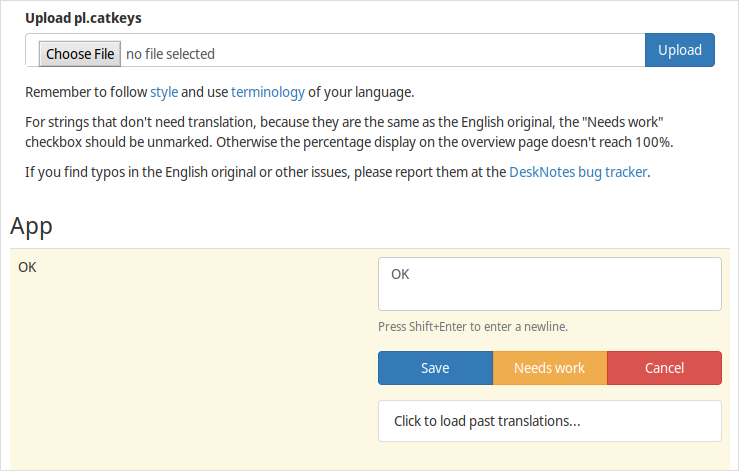739x471 pixels.
Task: Visit the DeskNotes bug tracker link
Action: [x=578, y=172]
